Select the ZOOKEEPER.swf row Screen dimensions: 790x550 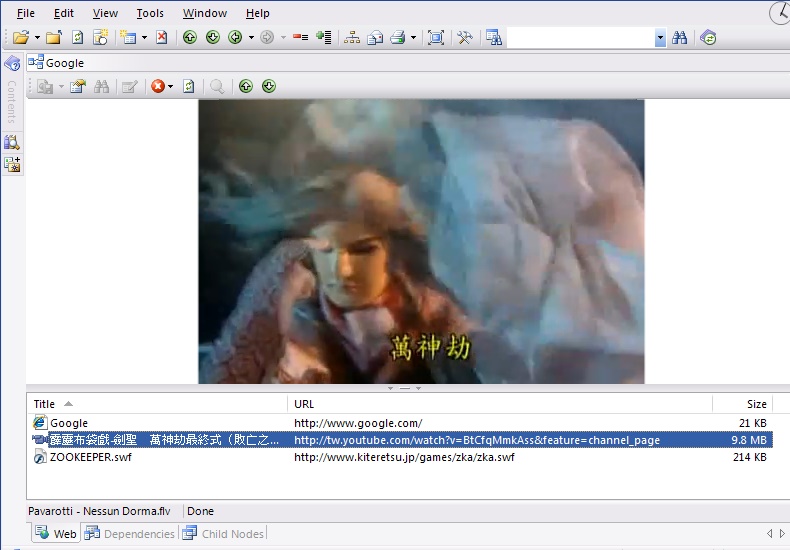point(400,457)
